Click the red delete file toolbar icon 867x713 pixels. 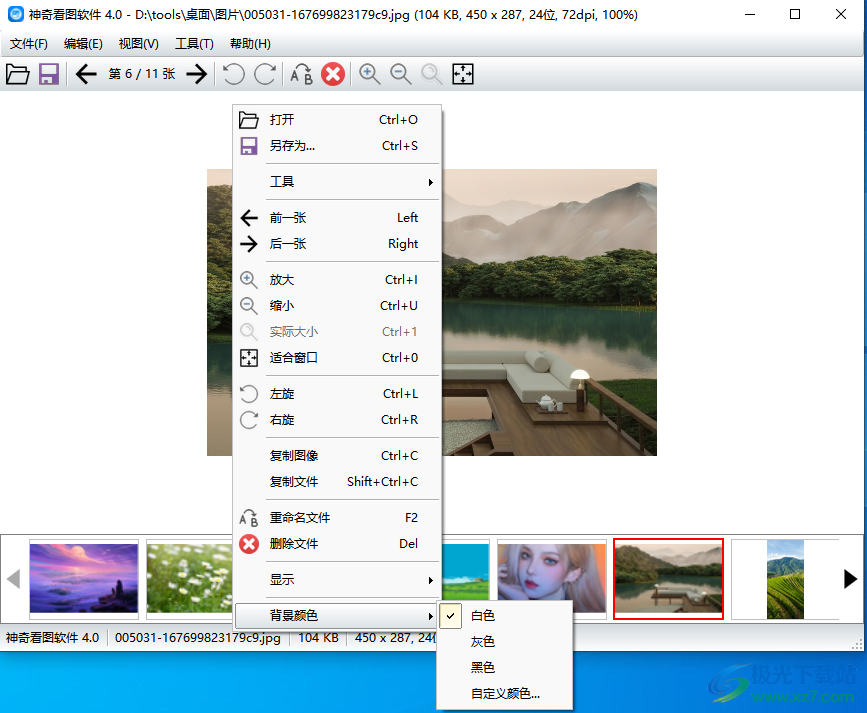332,74
